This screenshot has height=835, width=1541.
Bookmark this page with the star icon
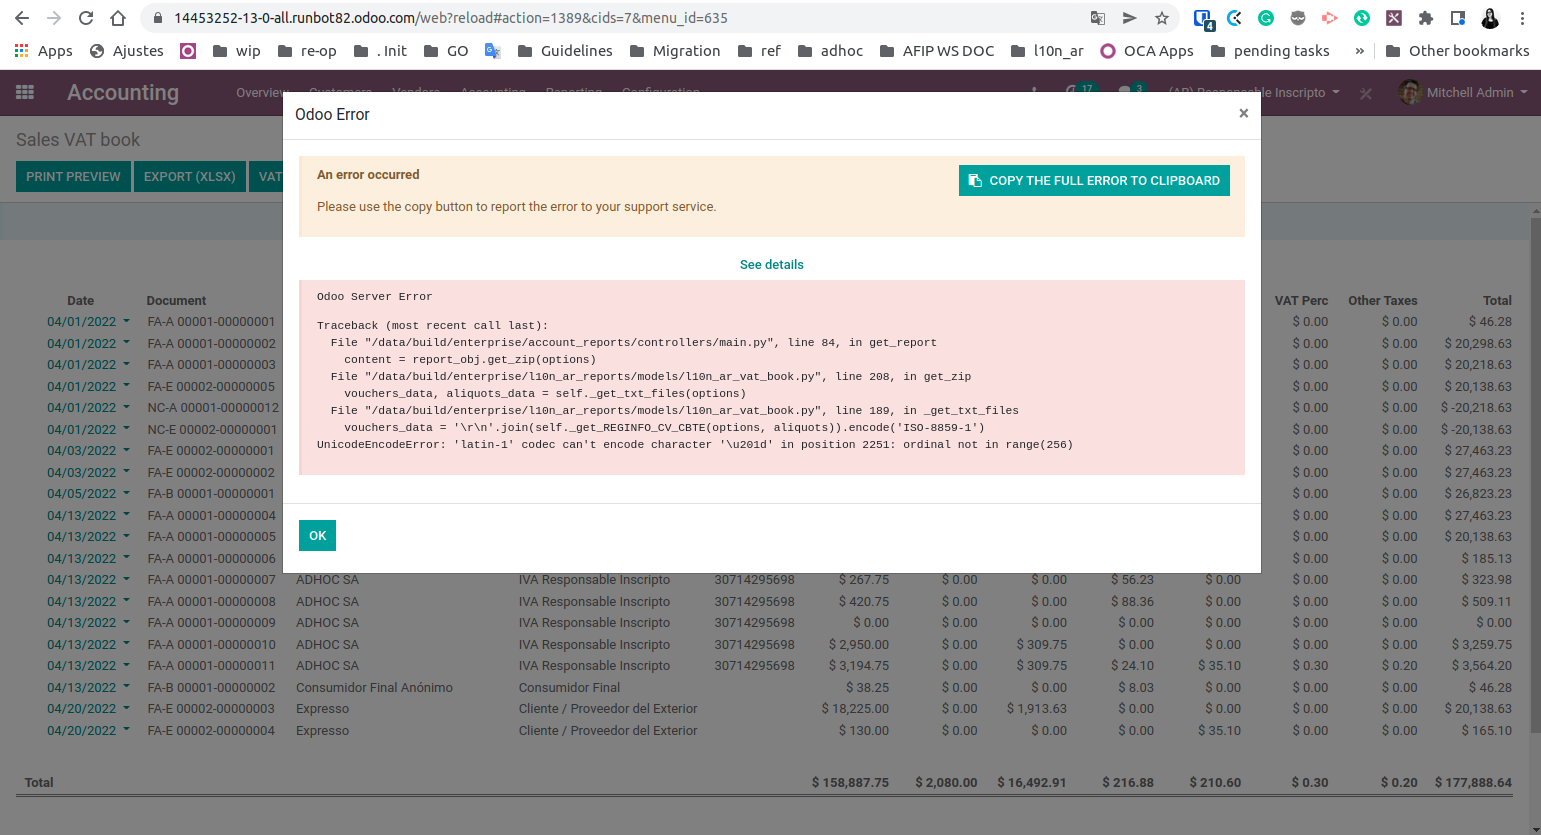click(x=1162, y=18)
